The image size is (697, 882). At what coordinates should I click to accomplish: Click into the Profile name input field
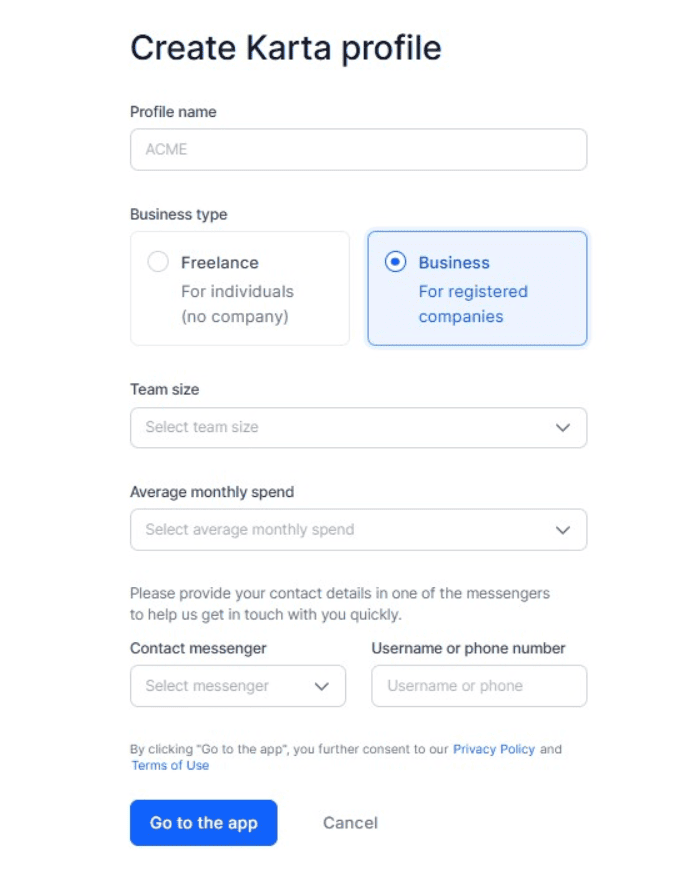(358, 150)
